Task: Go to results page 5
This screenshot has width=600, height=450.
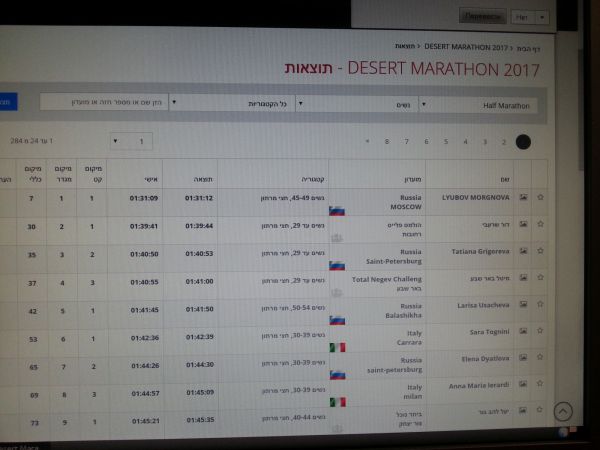Action: click(x=446, y=142)
